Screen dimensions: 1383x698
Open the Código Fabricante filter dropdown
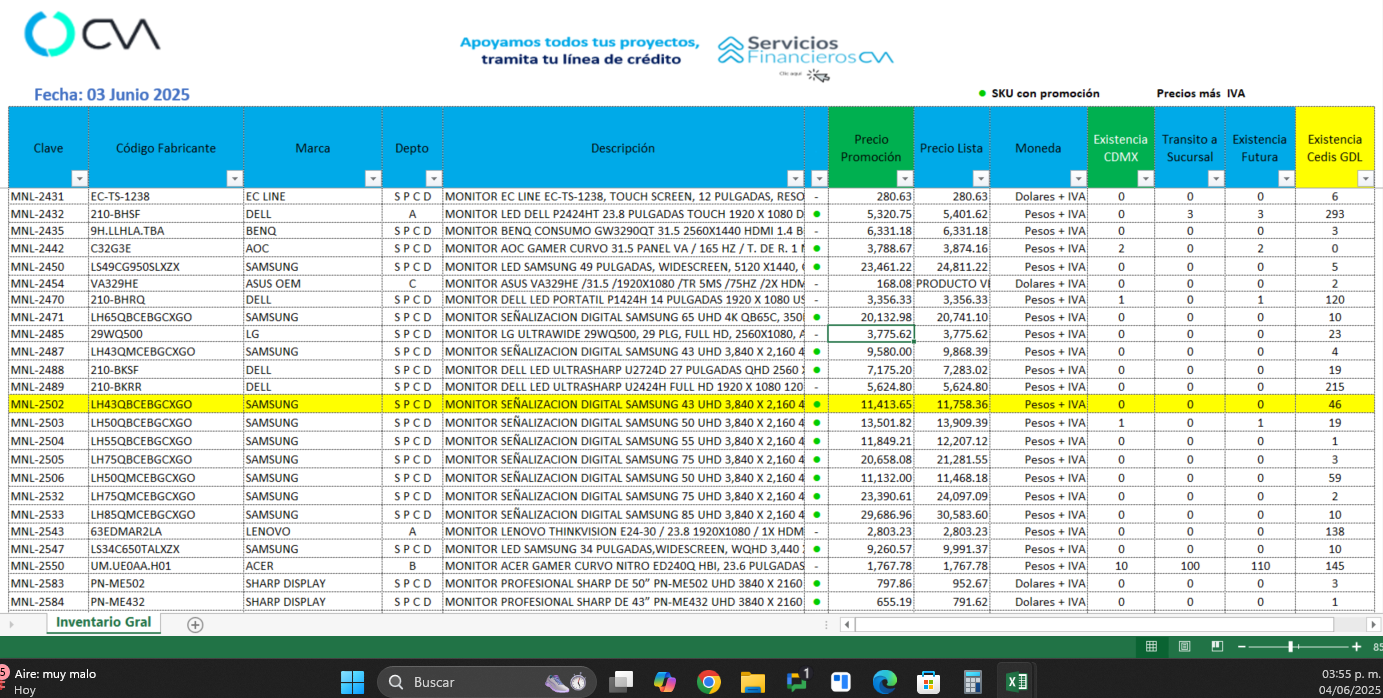234,179
